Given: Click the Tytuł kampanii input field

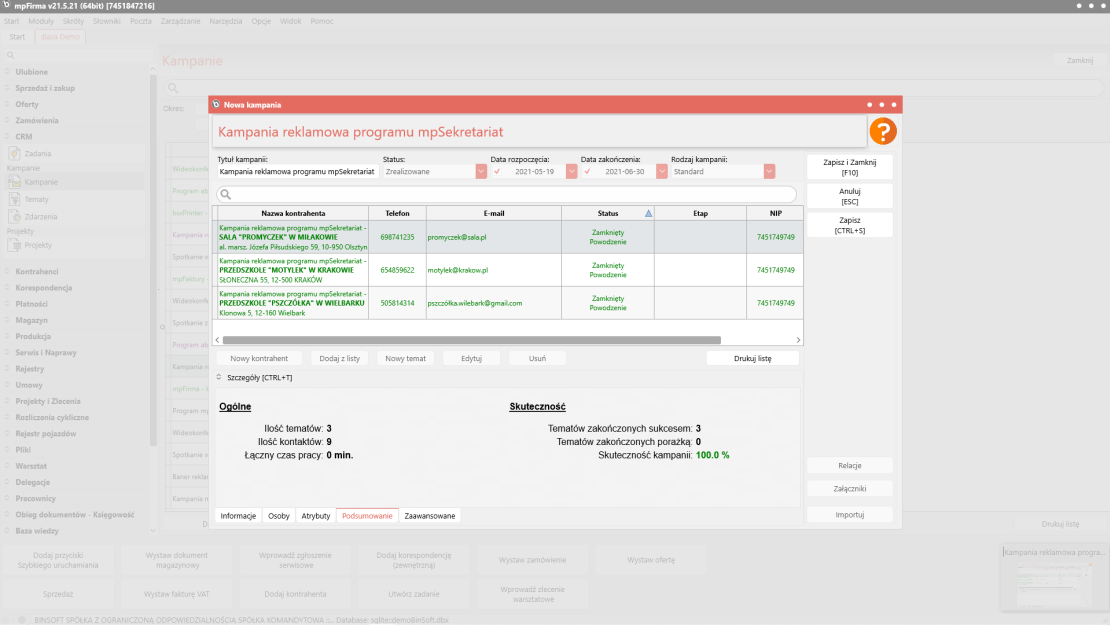Looking at the screenshot, I should 297,171.
